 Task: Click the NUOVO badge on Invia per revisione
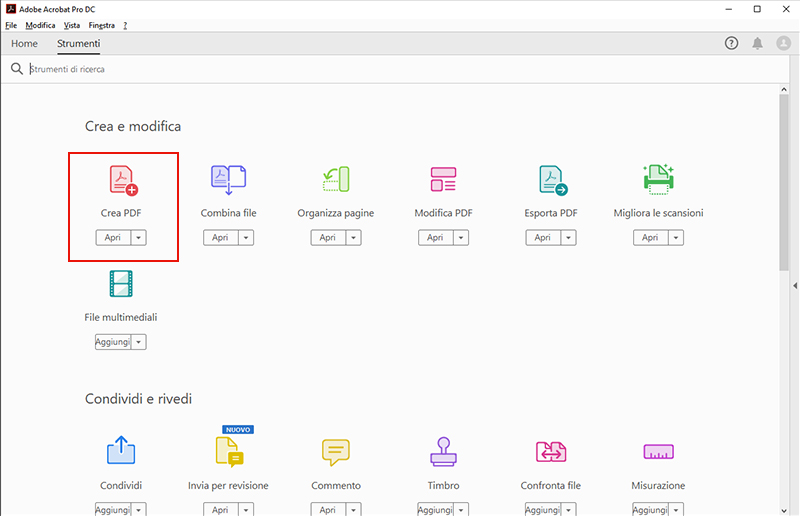[x=238, y=430]
